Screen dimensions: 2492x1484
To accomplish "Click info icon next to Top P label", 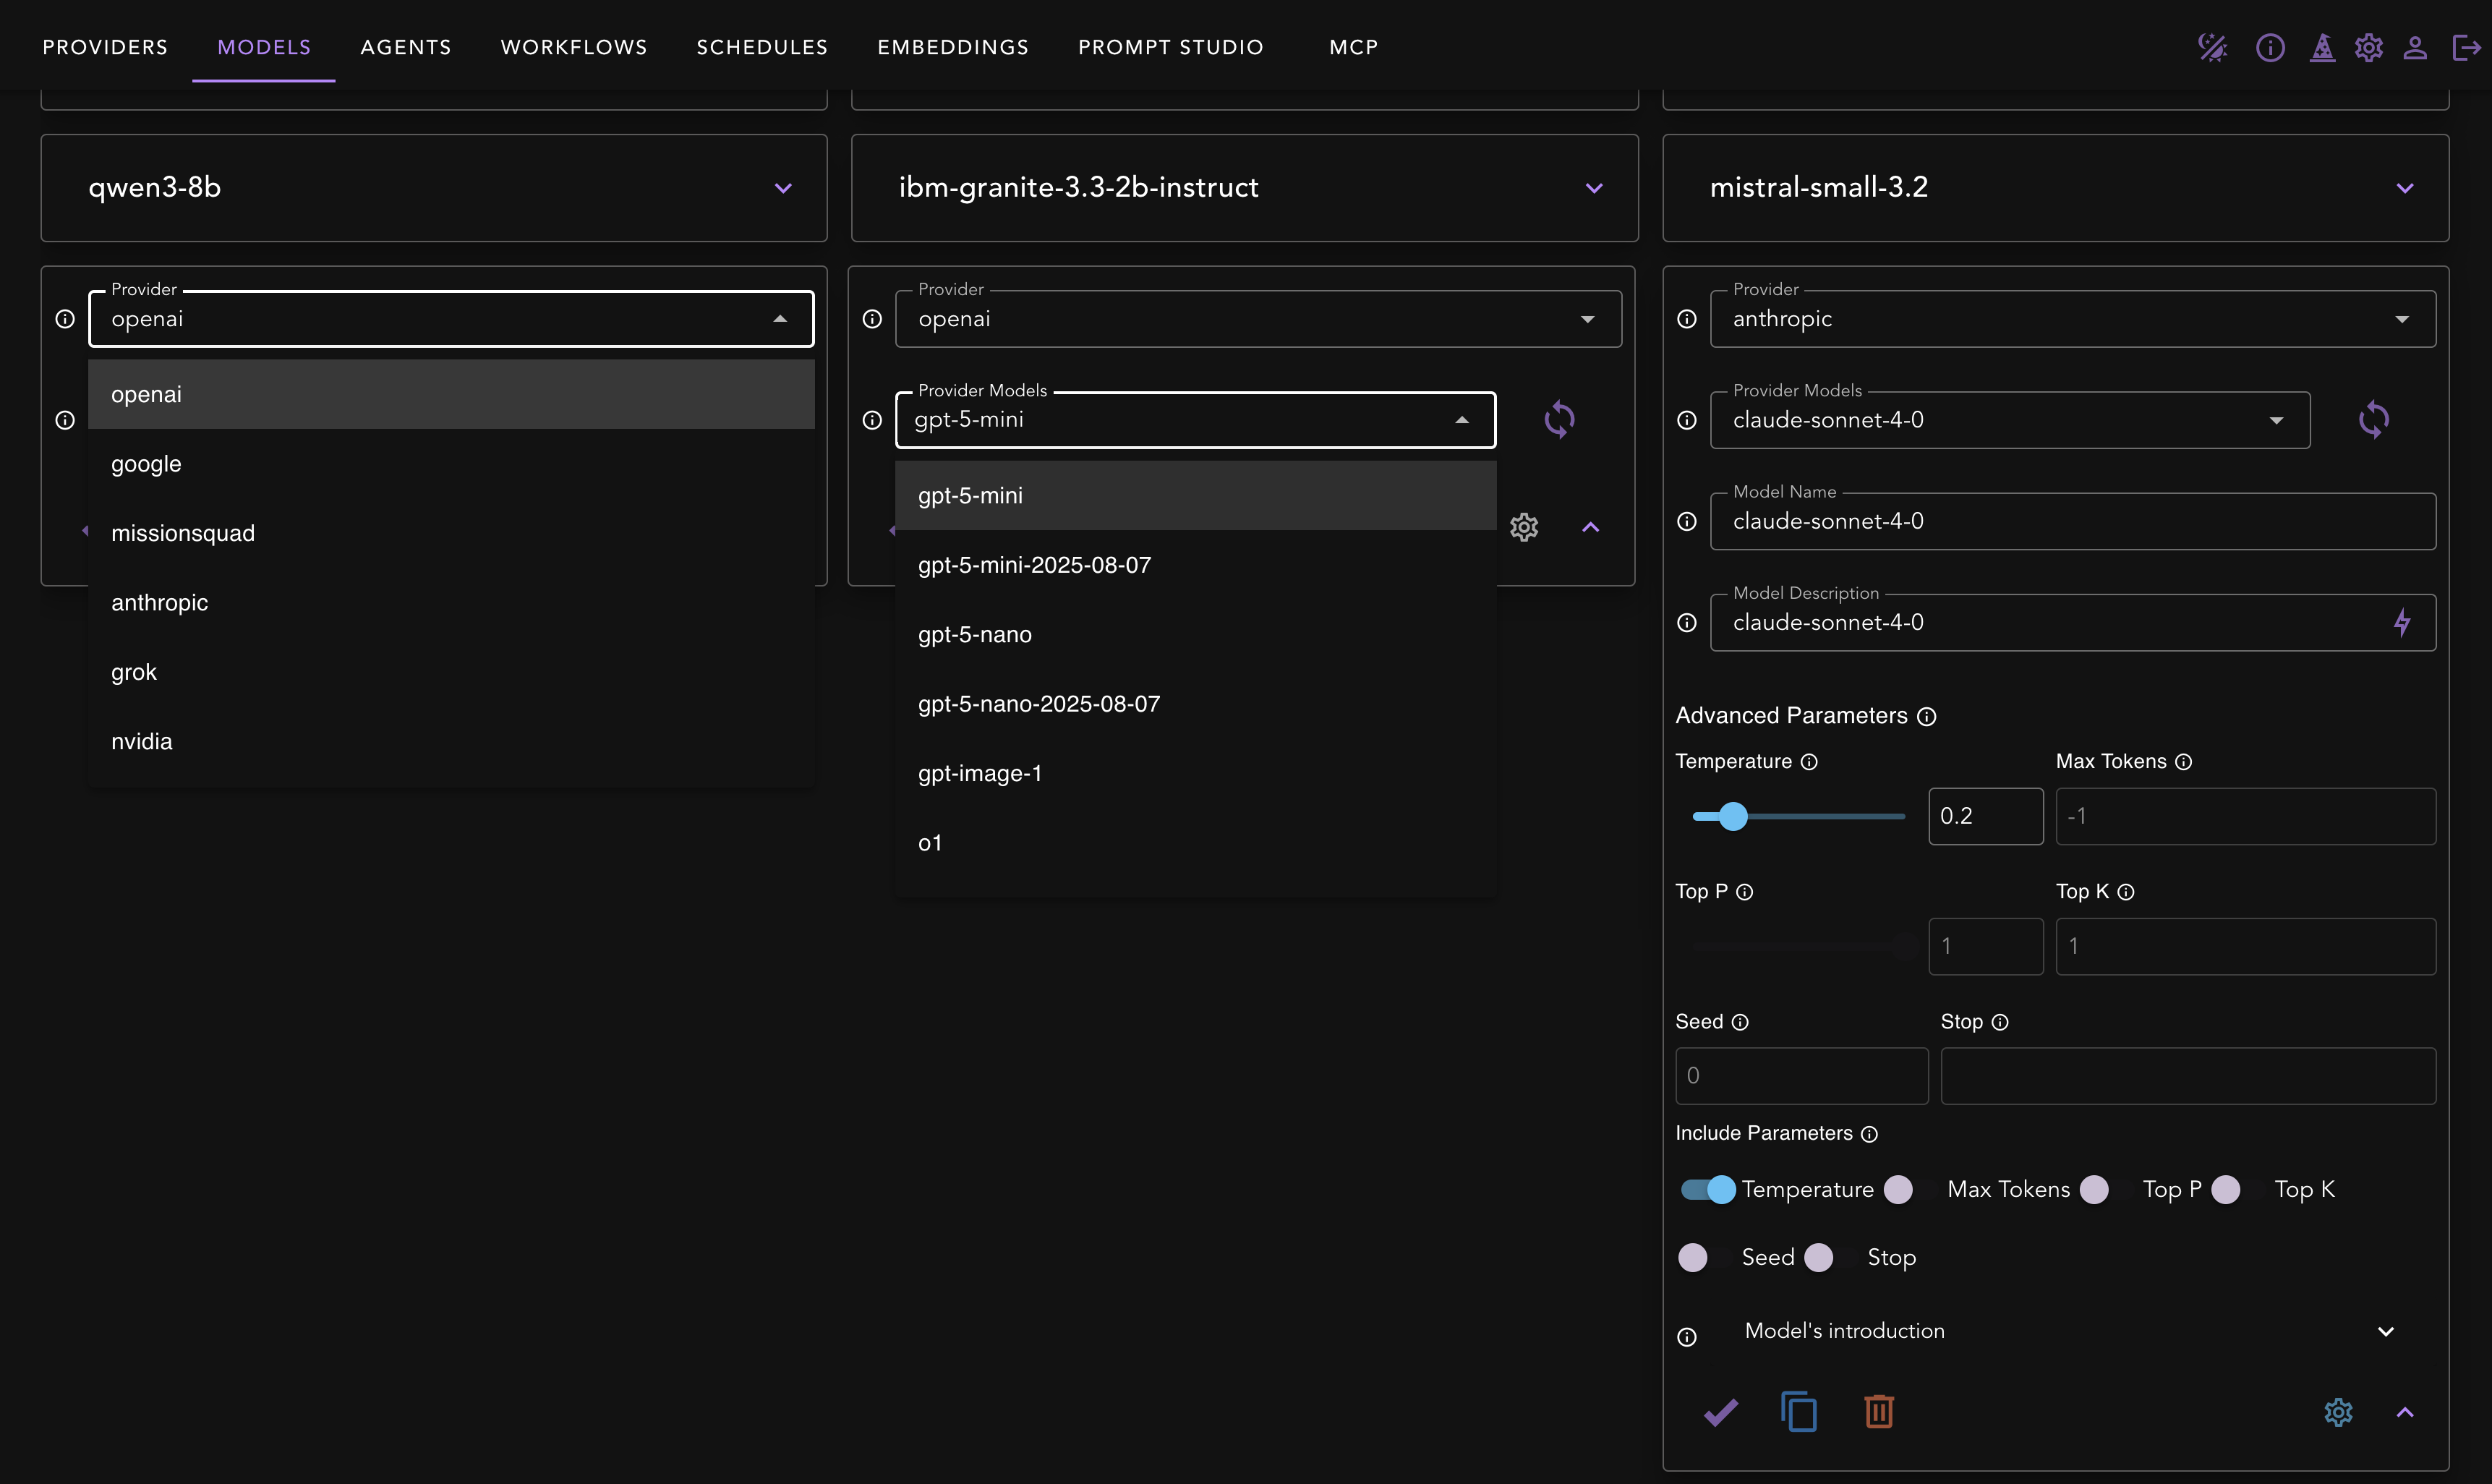I will click(x=1745, y=892).
